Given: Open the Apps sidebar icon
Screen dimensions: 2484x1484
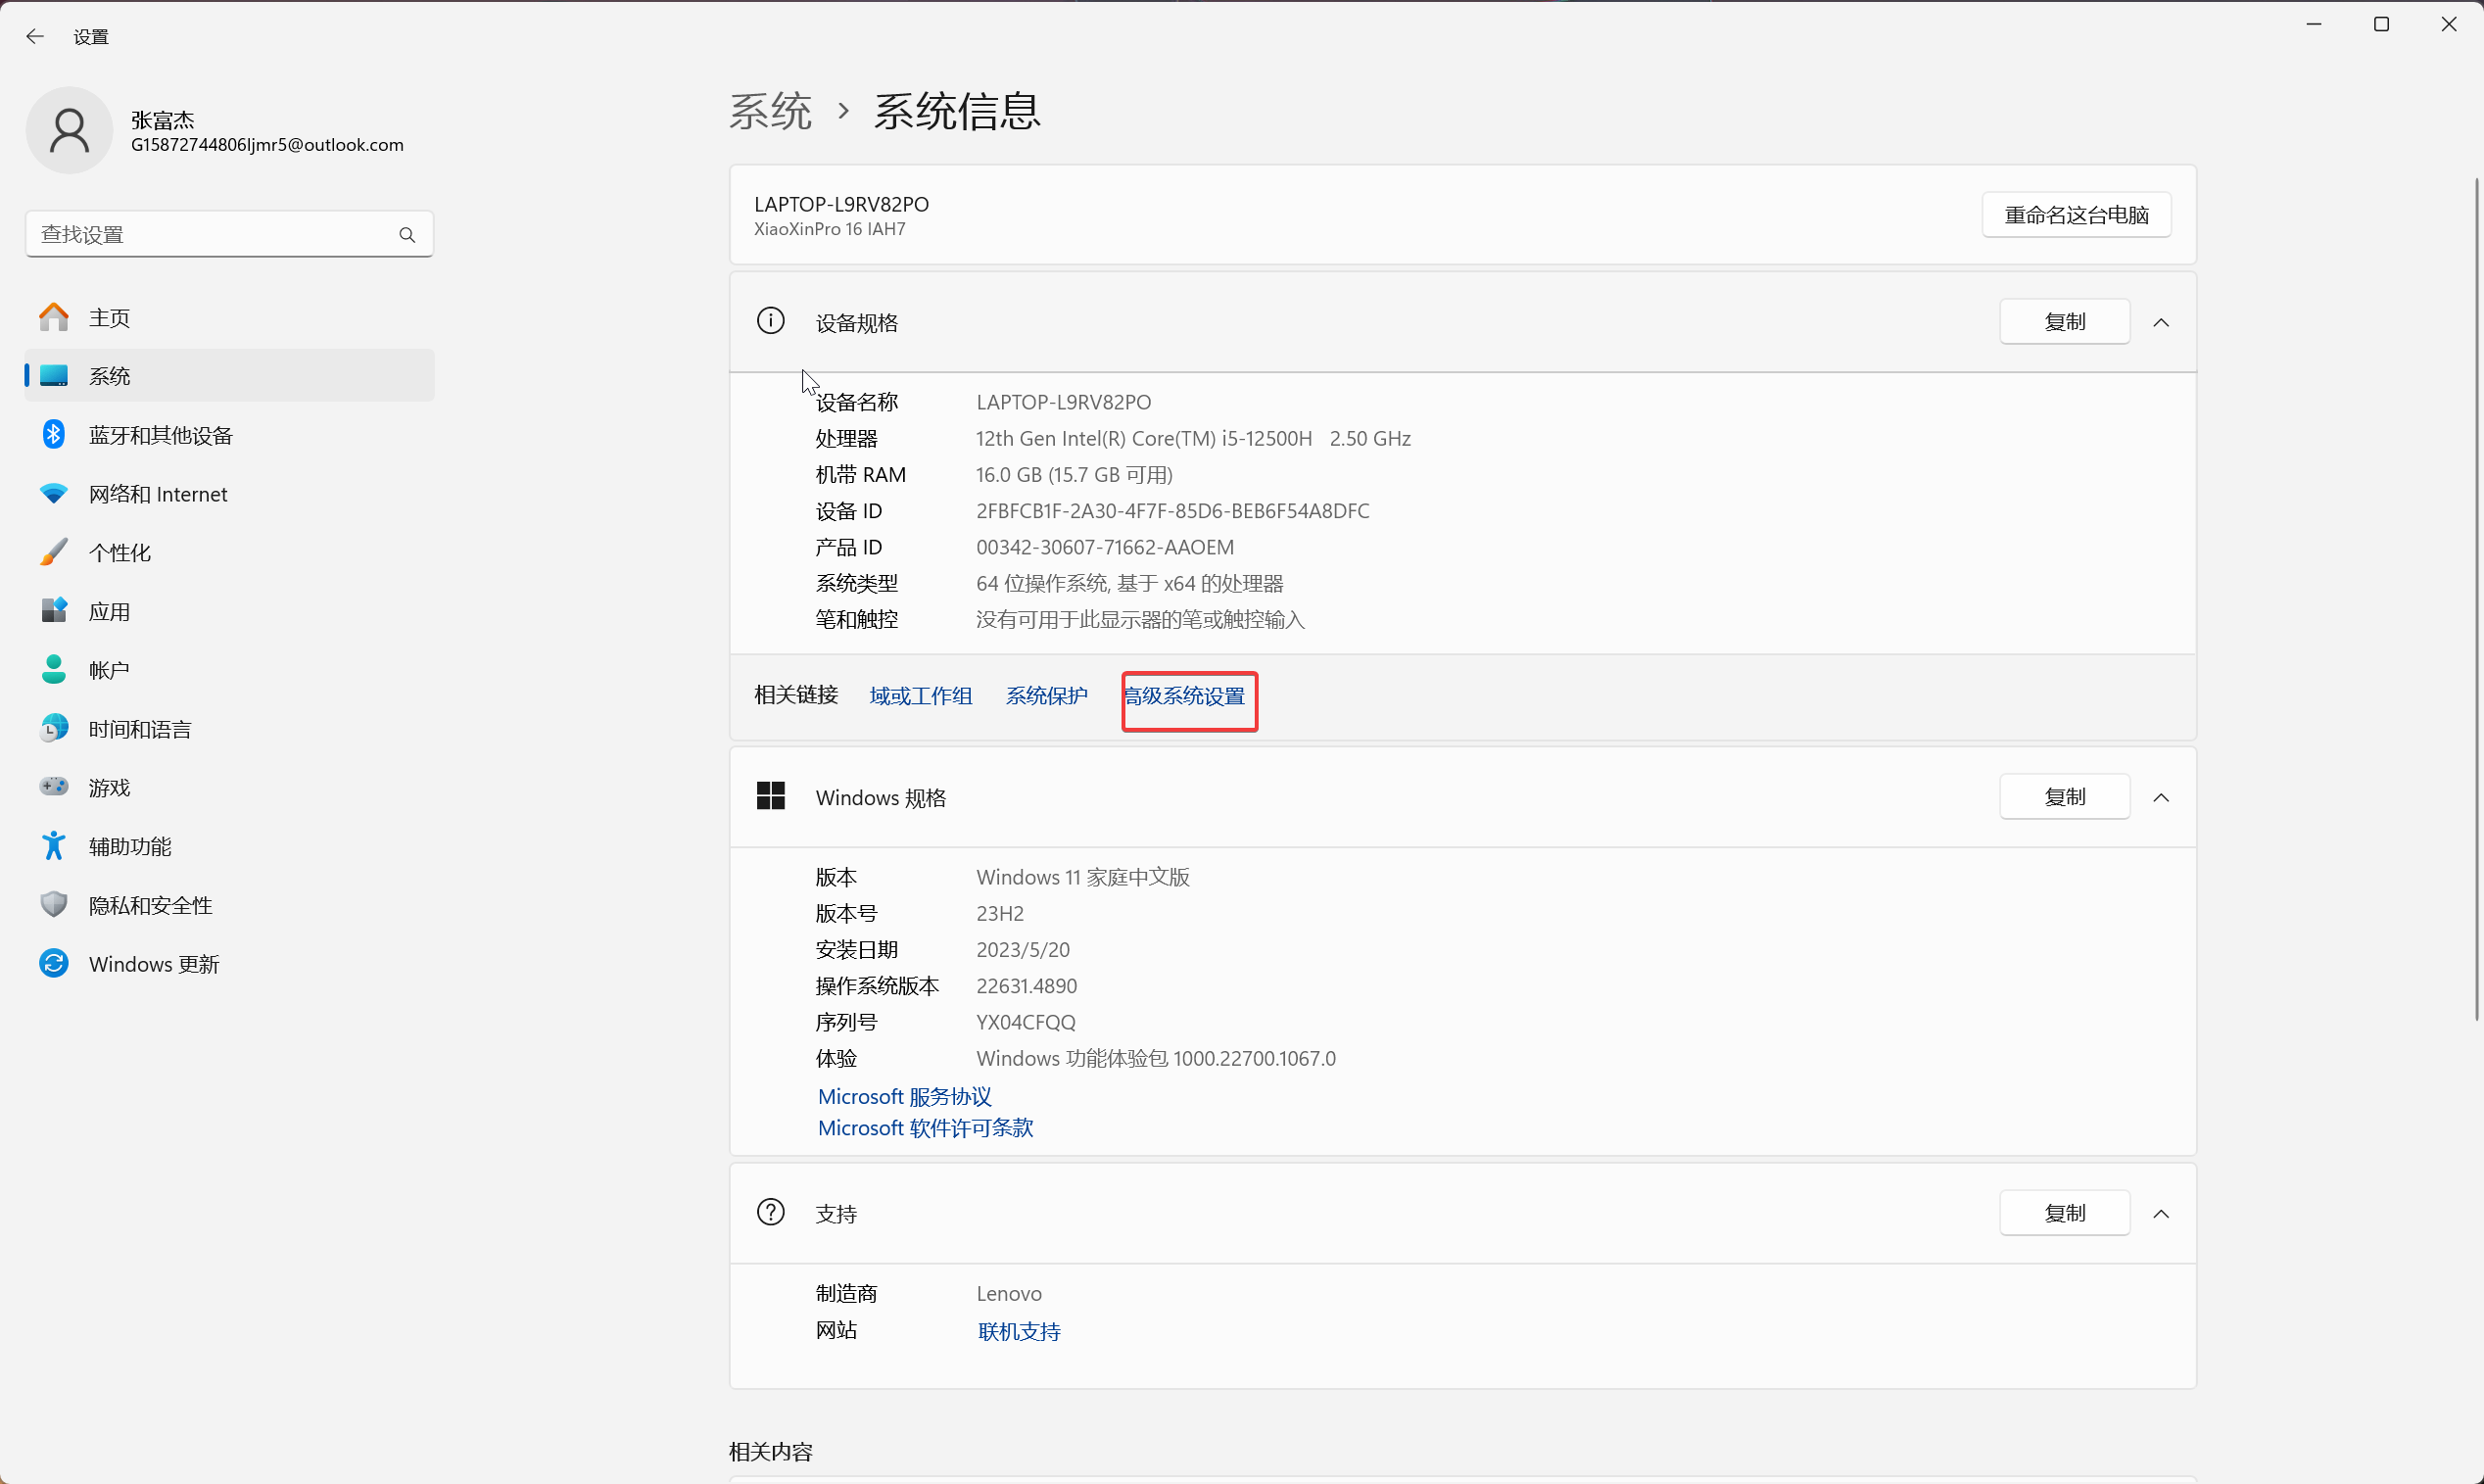Looking at the screenshot, I should tap(54, 611).
